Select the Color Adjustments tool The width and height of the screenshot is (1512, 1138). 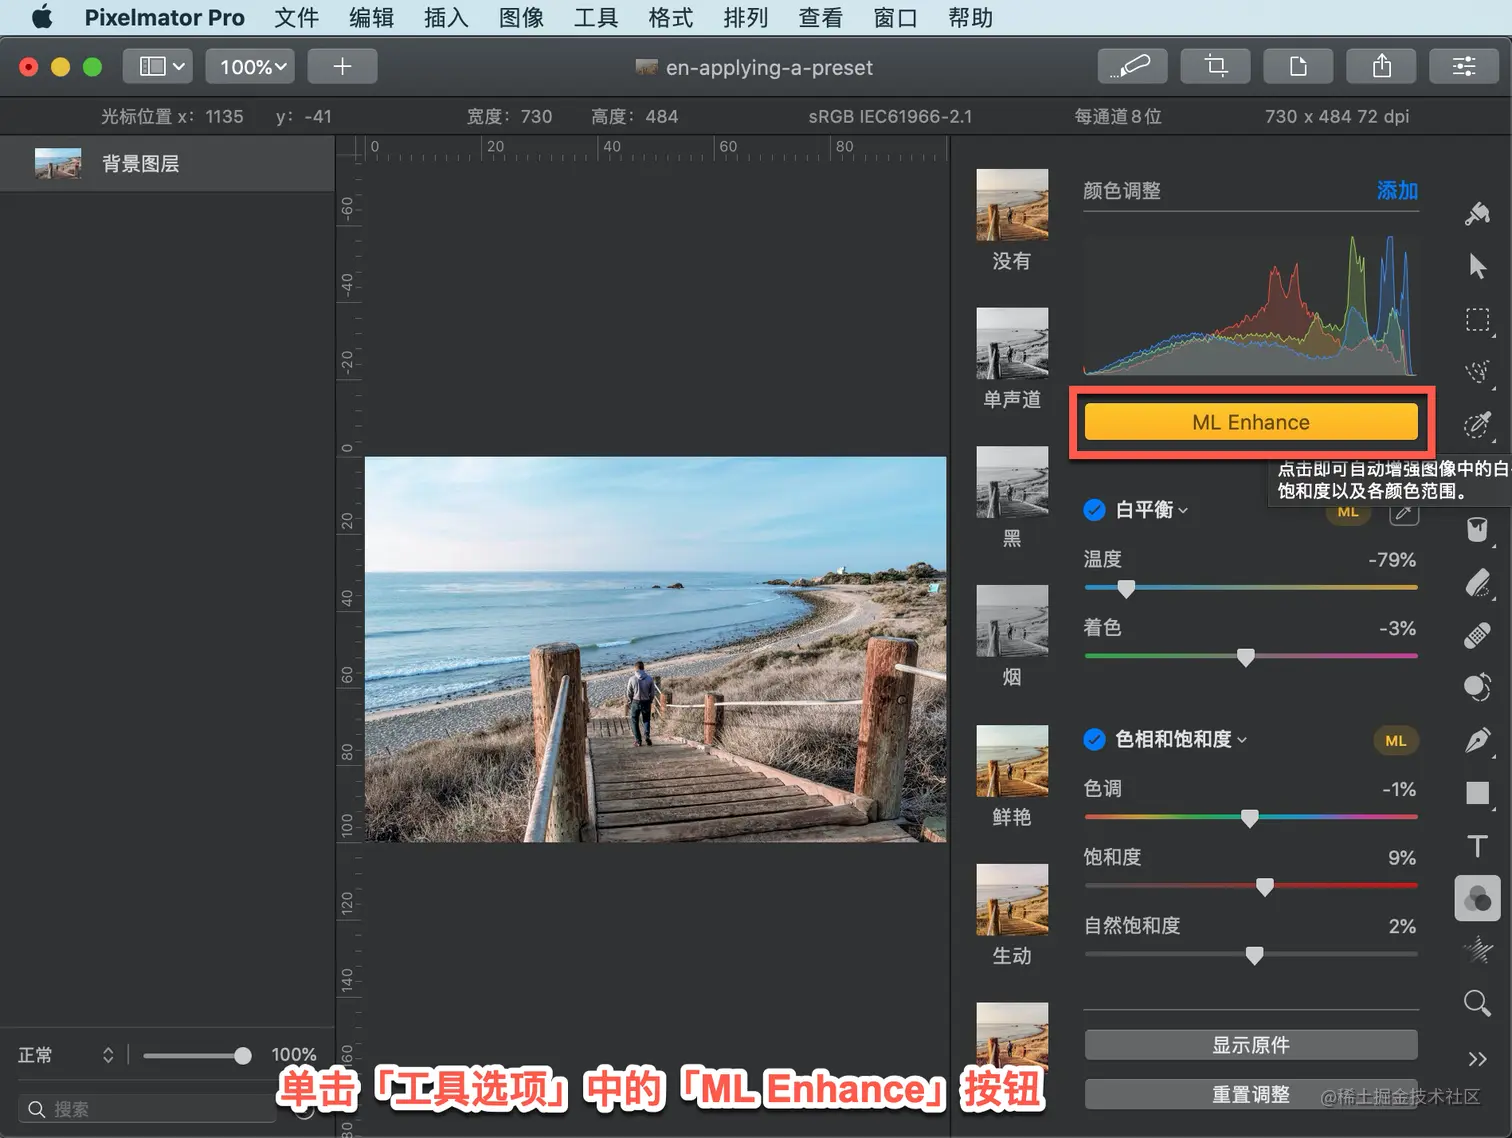click(x=1477, y=898)
